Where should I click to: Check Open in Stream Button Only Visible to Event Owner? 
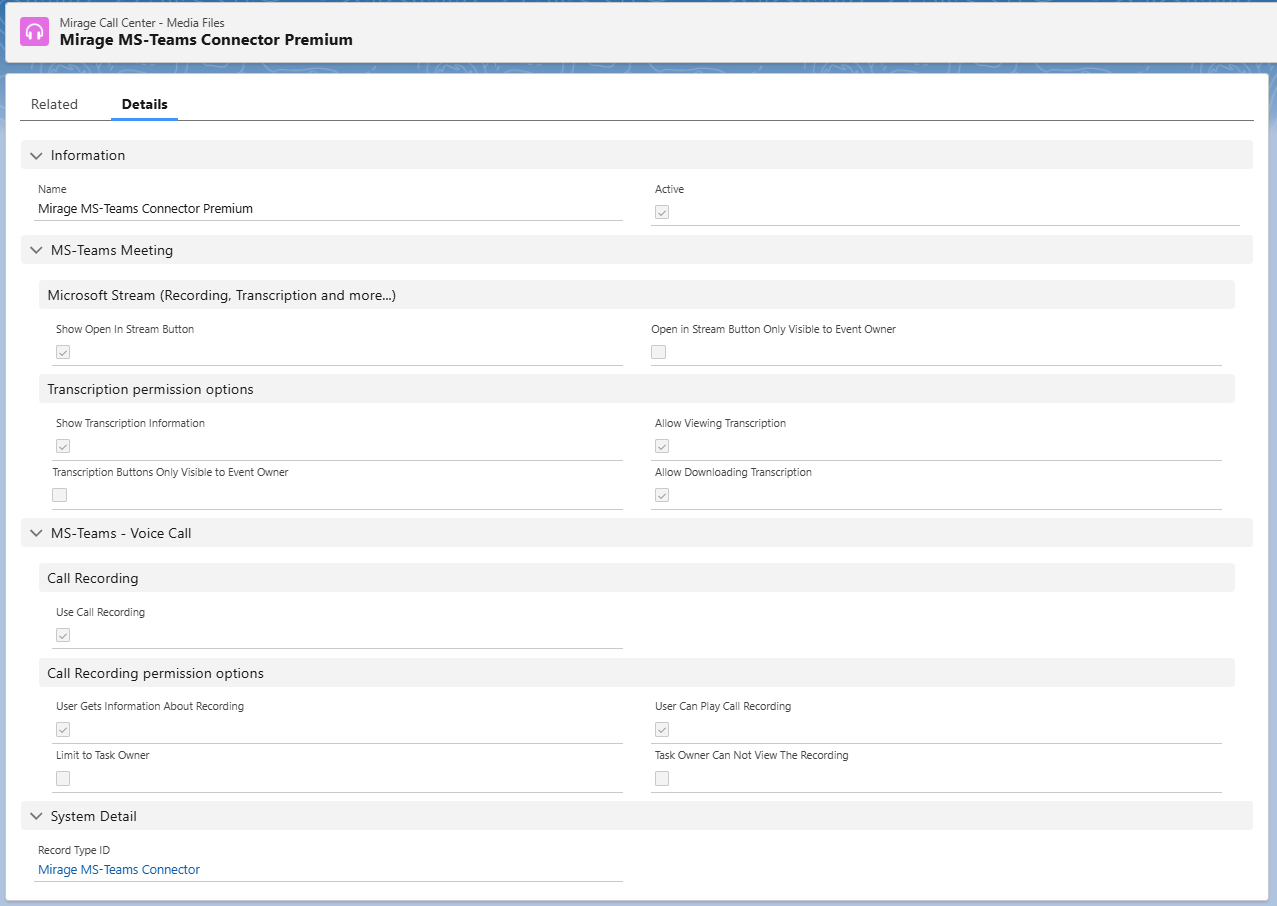point(658,352)
